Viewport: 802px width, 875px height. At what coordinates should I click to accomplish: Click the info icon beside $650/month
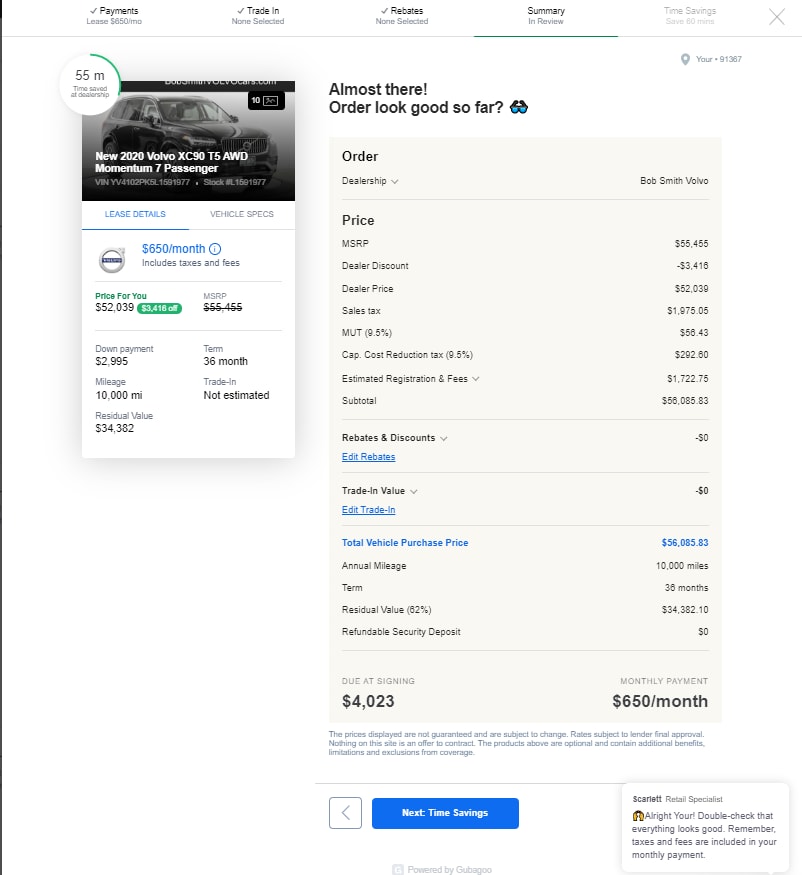[x=215, y=249]
